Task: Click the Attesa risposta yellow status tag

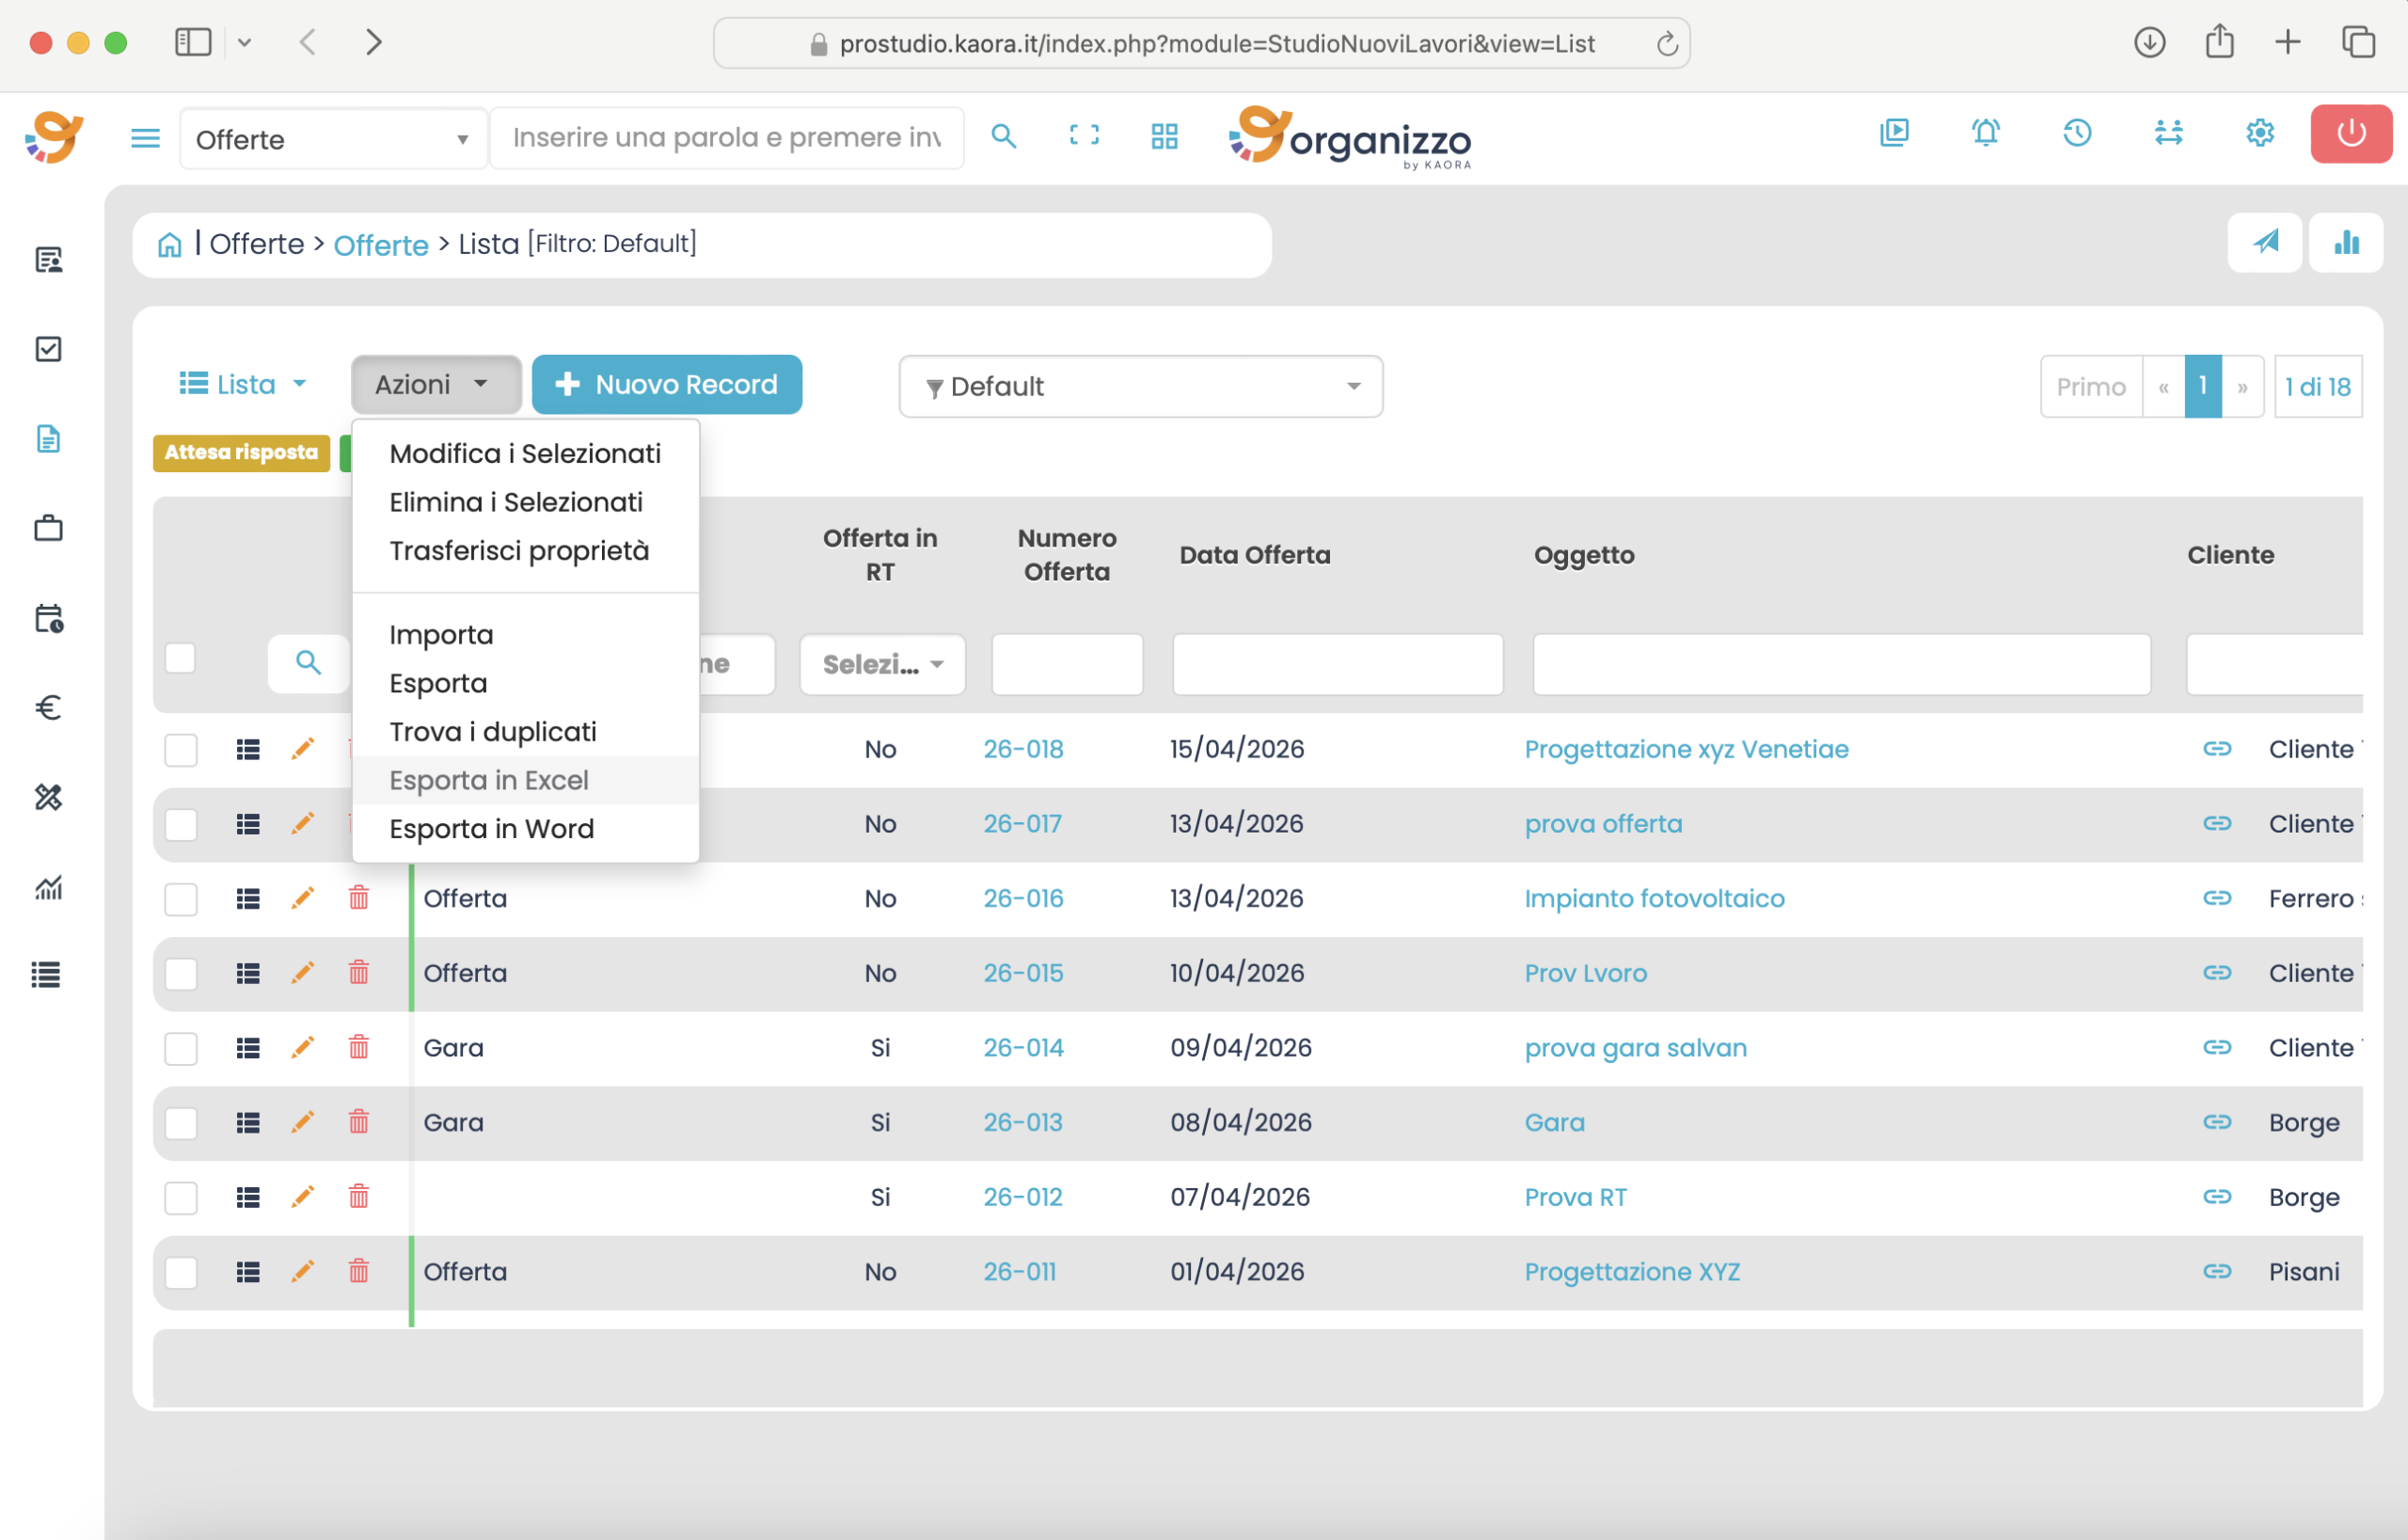Action: 241,452
